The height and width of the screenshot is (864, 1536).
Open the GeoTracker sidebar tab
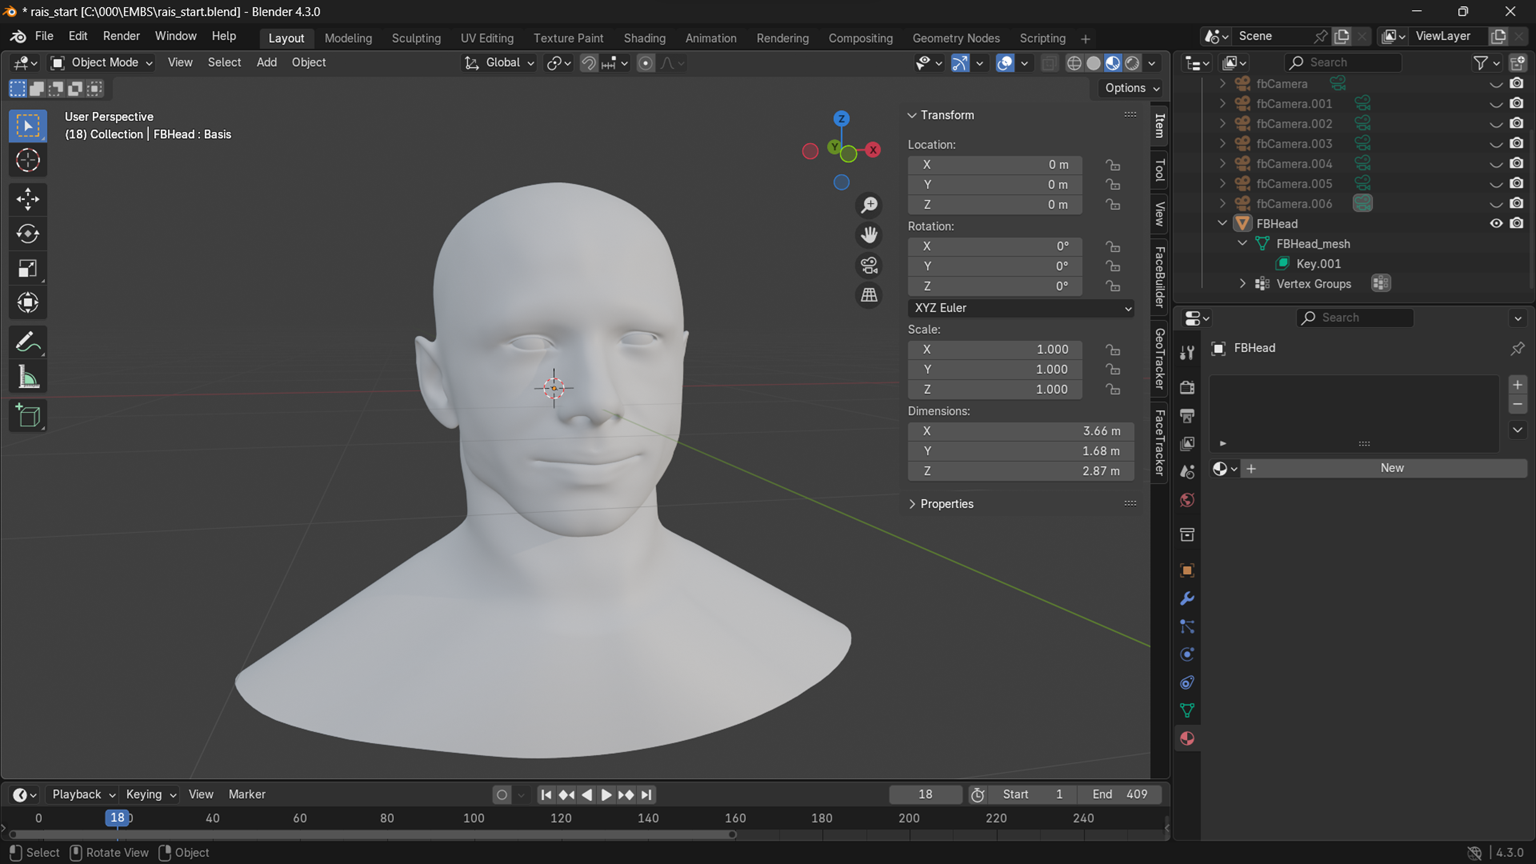(1160, 359)
